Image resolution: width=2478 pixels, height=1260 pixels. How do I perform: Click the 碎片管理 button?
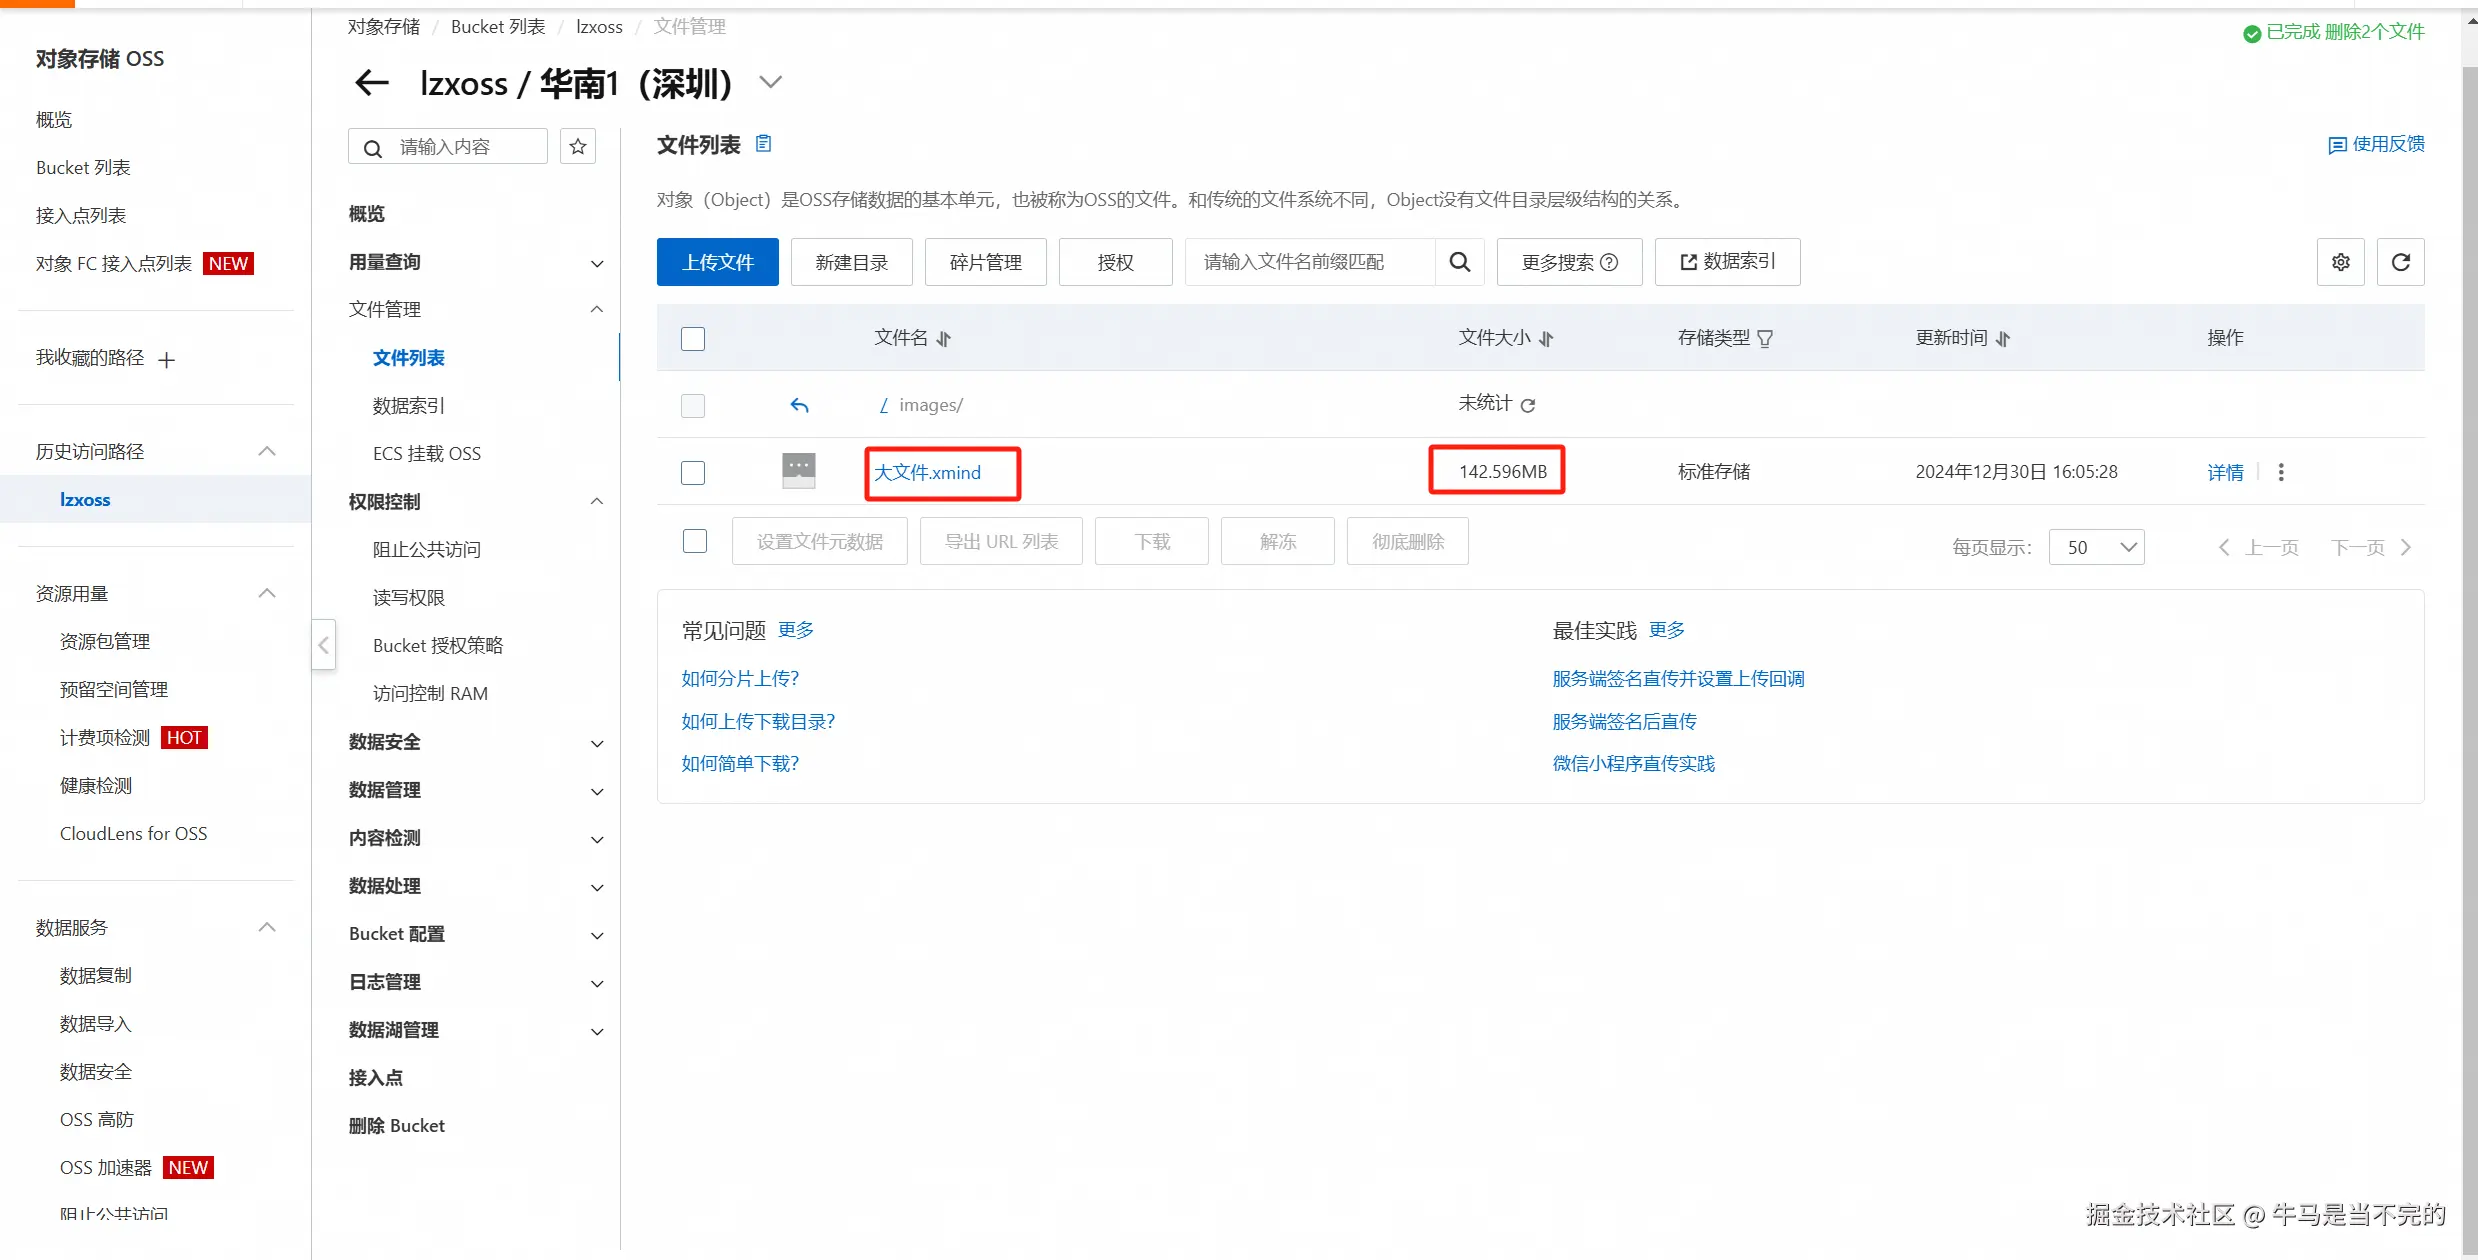click(x=986, y=262)
